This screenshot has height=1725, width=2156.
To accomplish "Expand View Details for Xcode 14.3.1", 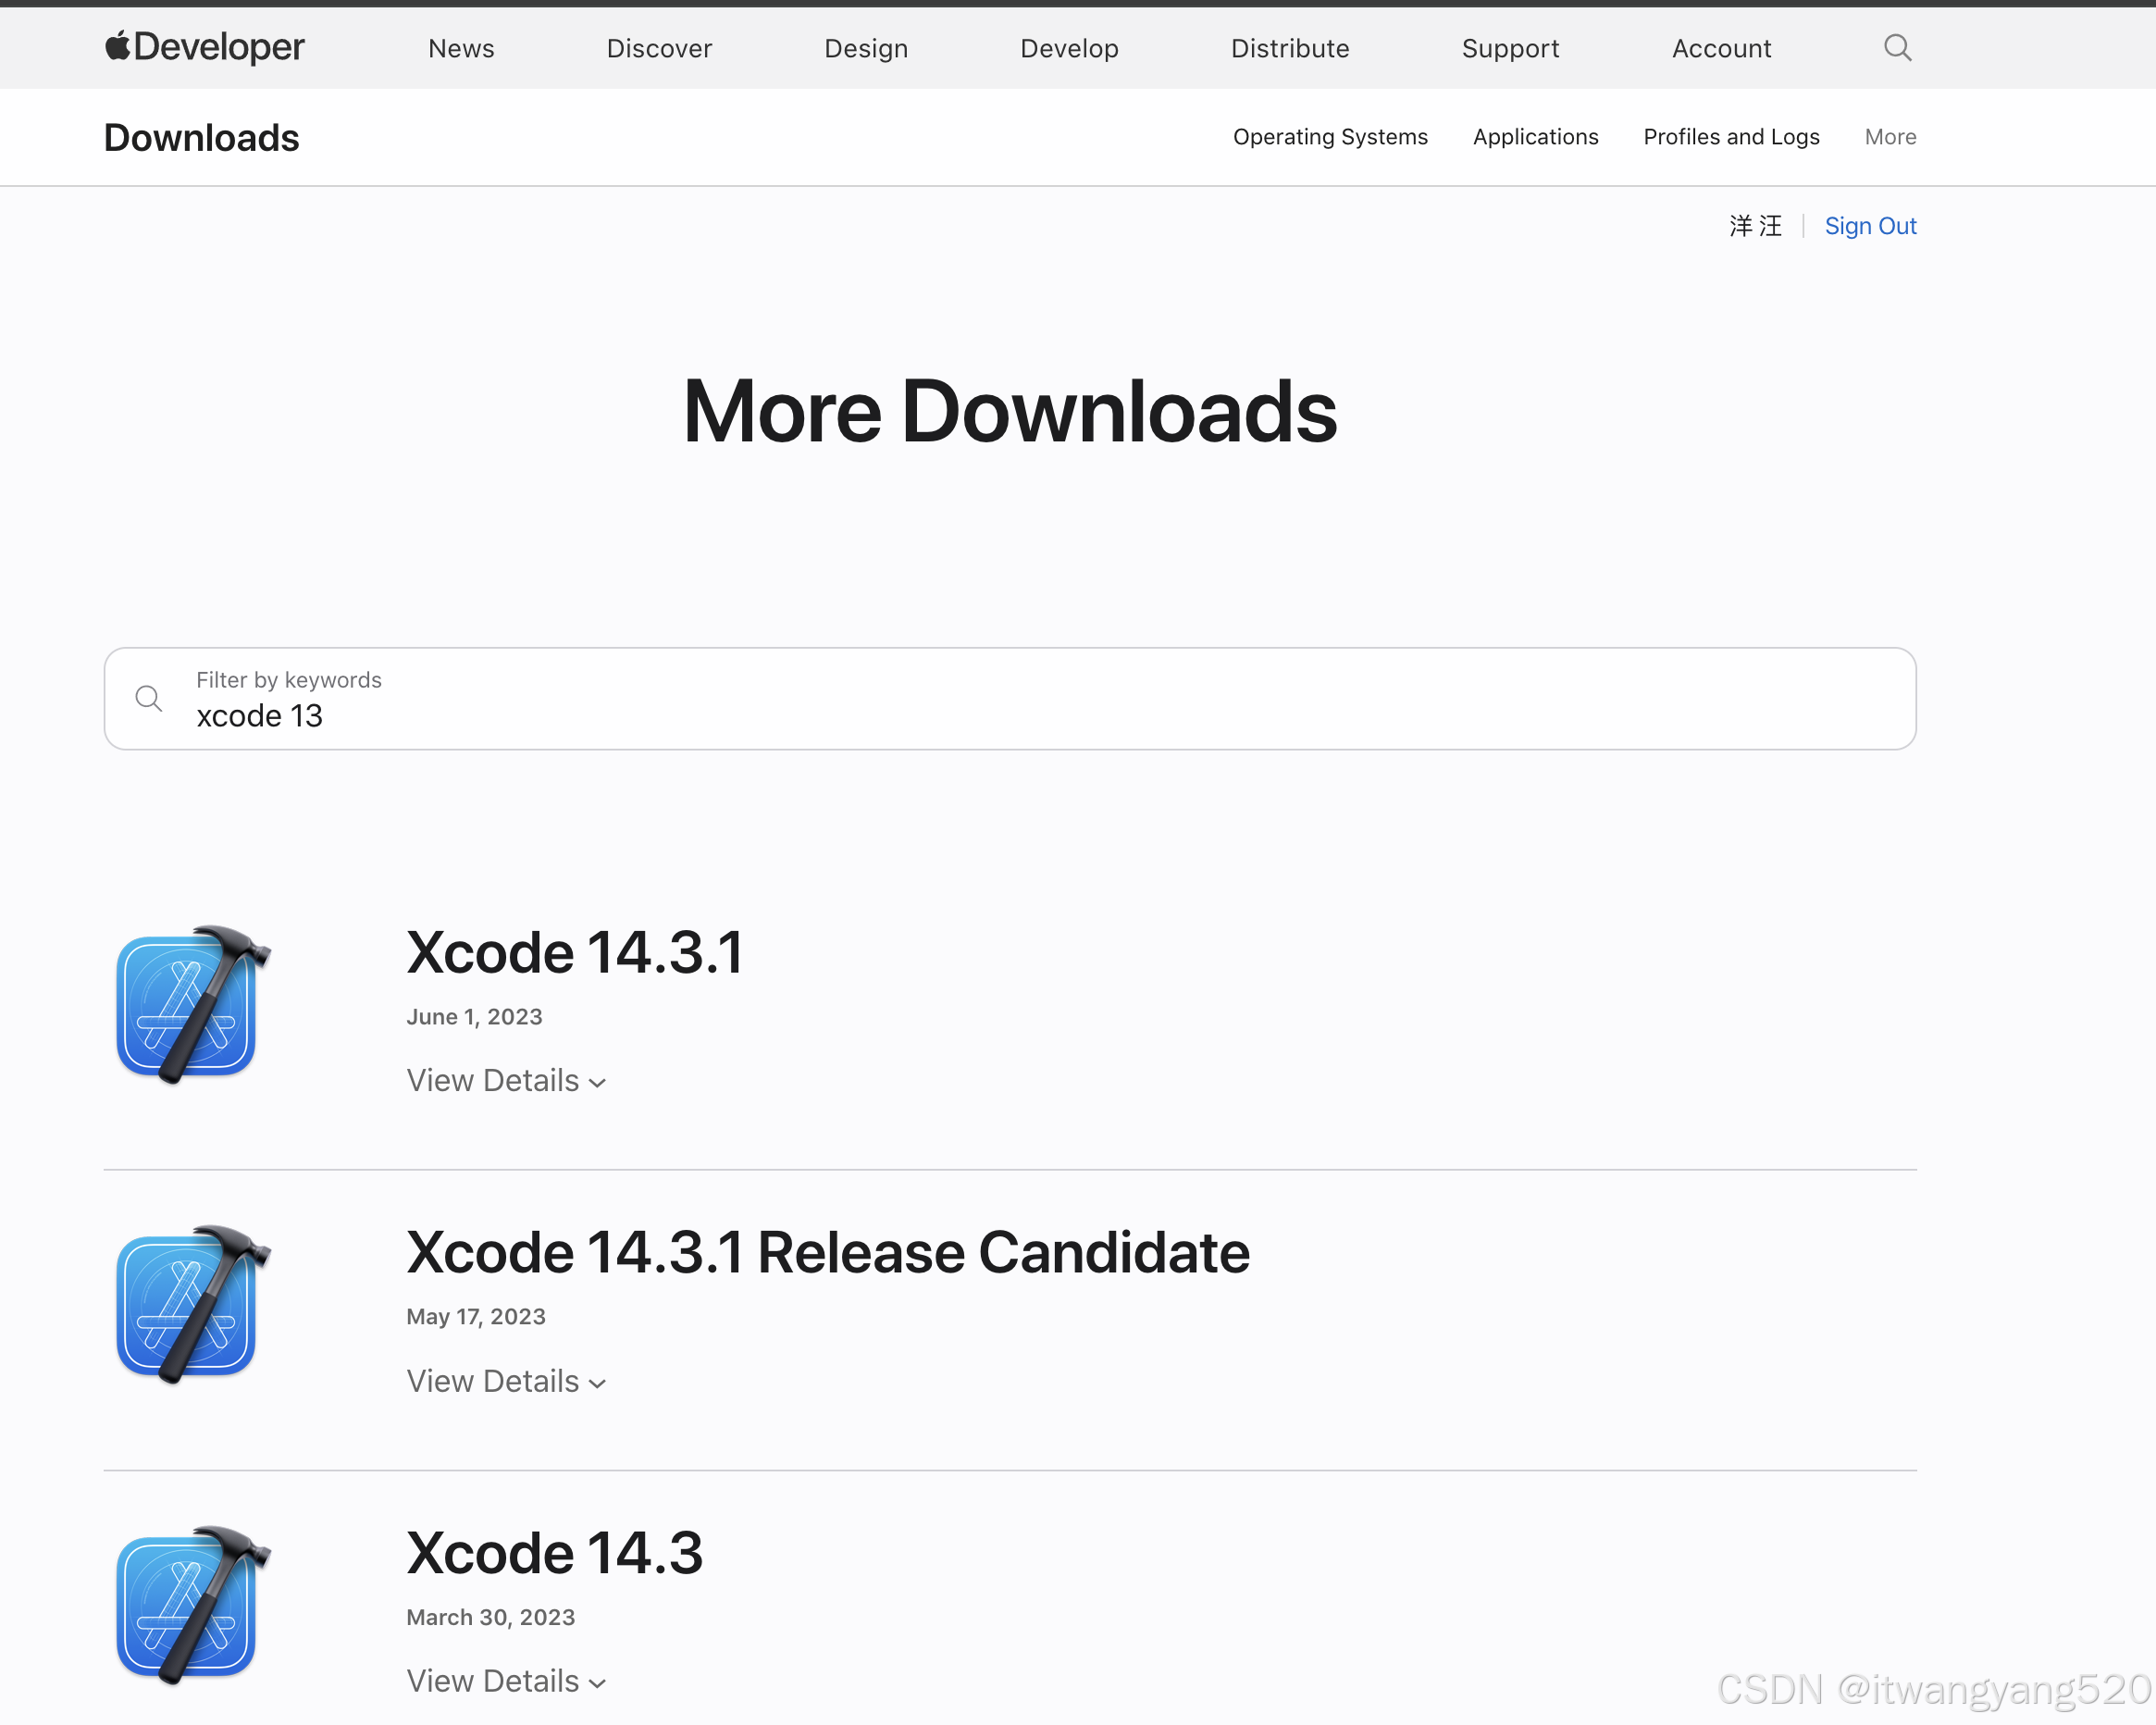I will (x=506, y=1081).
